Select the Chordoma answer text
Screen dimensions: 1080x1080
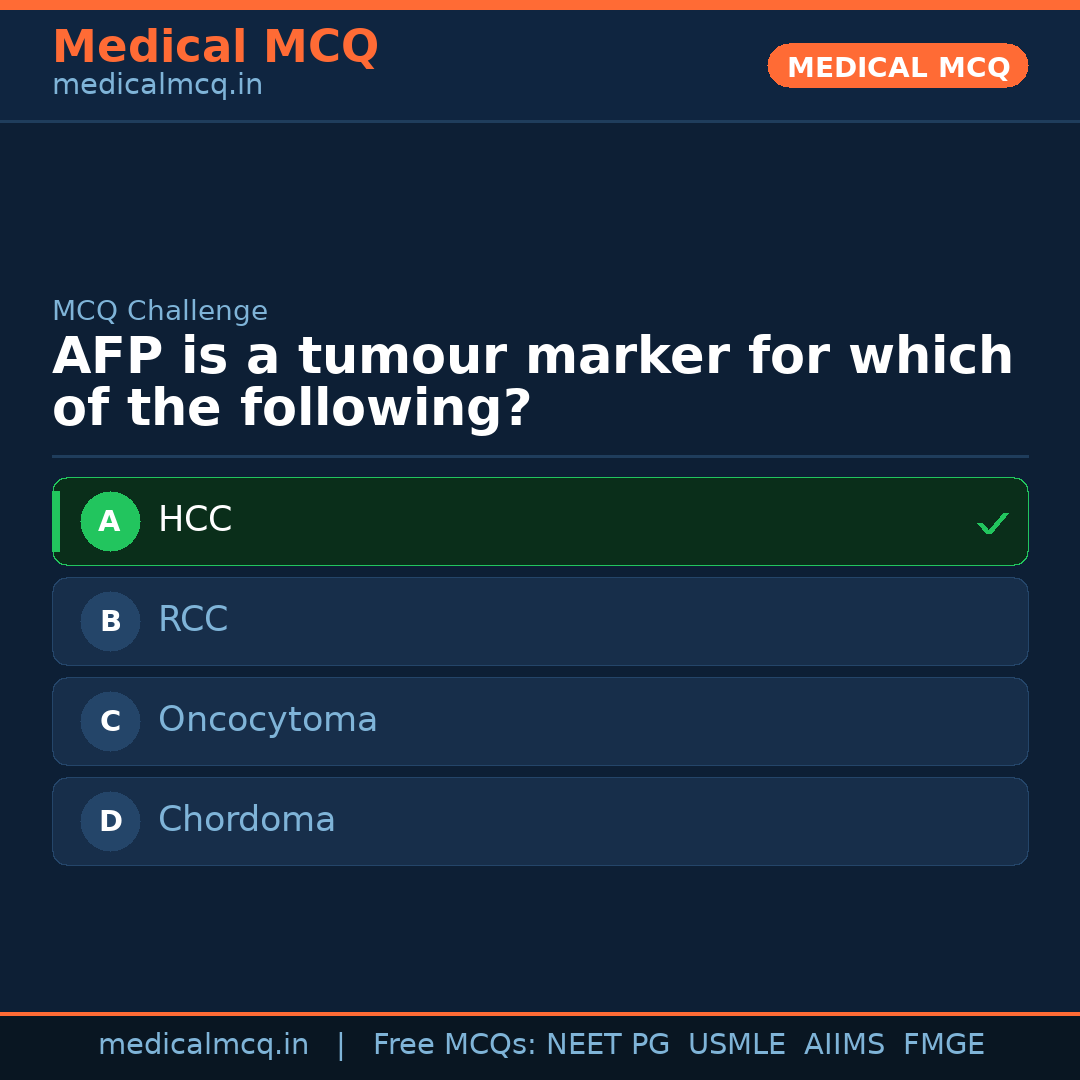(246, 820)
